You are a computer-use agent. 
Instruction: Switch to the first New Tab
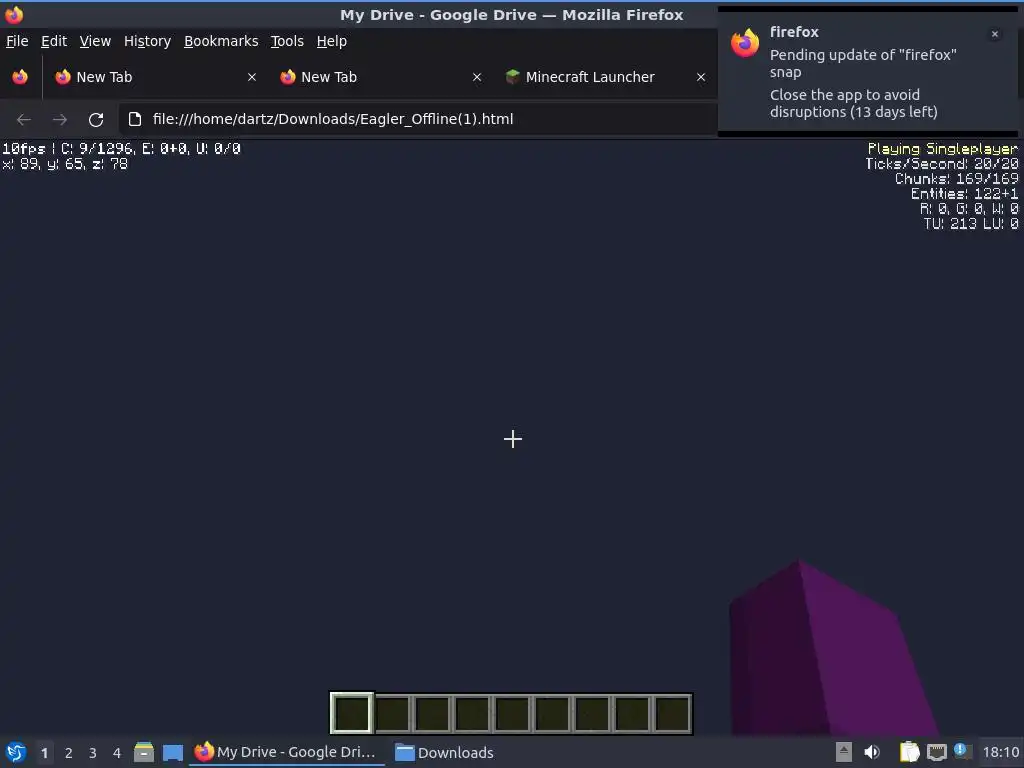tap(155, 77)
